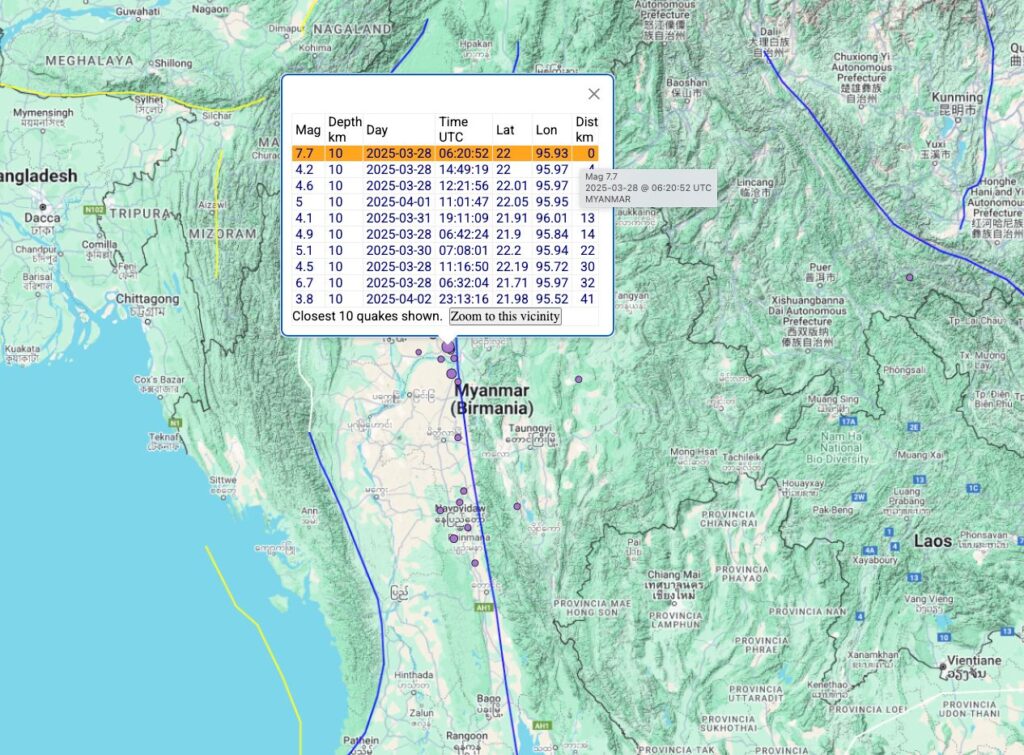
Task: Click the large purple quake marker below popup
Action: click(x=447, y=346)
